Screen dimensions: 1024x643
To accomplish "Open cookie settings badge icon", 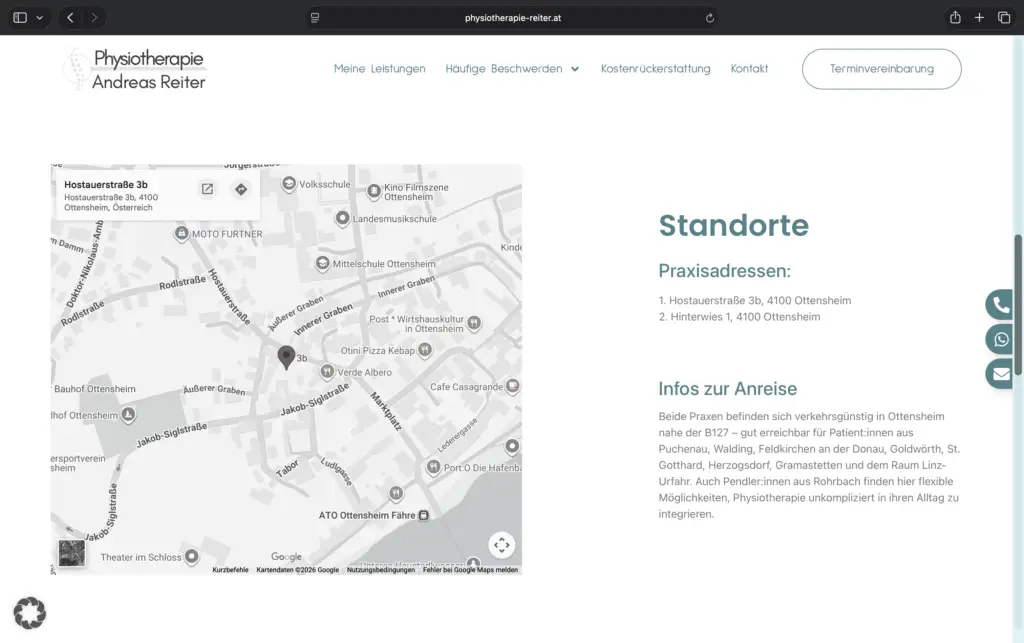I will tap(29, 613).
